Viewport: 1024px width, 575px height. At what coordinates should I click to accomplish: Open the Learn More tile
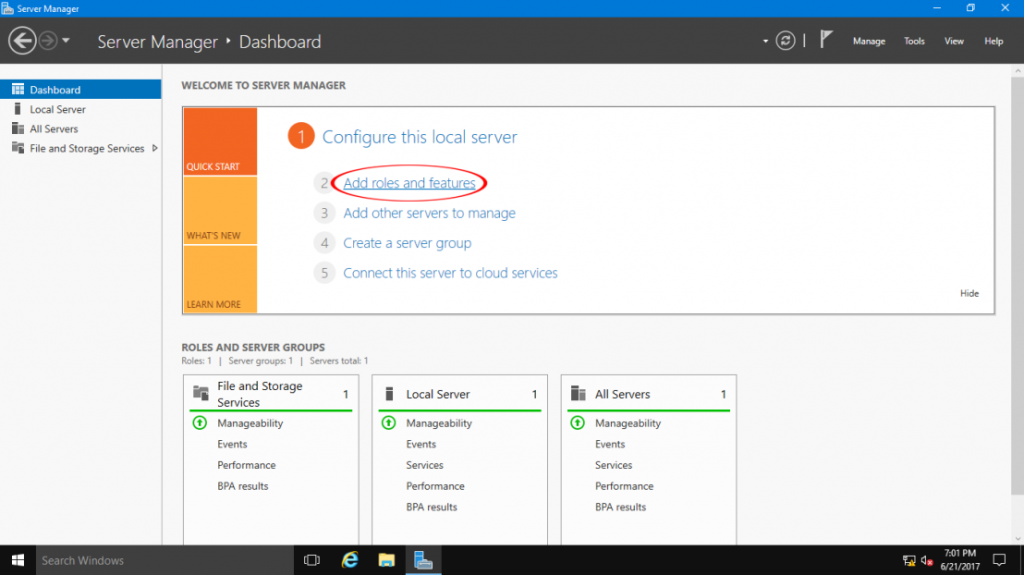tap(220, 279)
